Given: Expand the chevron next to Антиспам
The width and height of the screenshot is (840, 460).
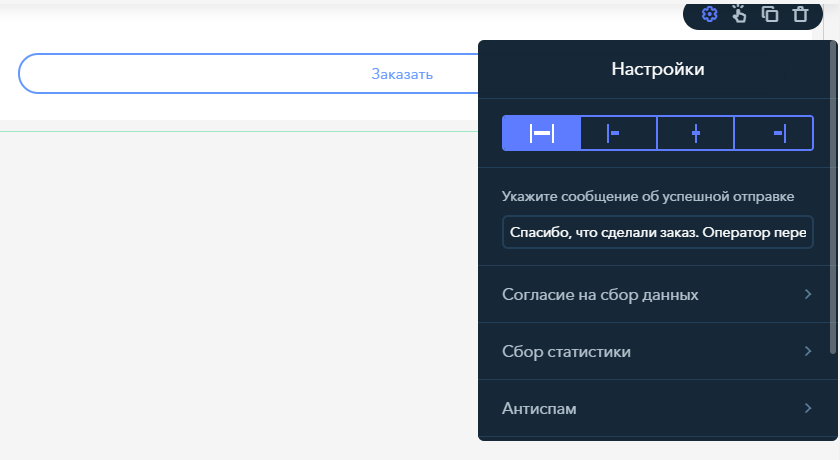Looking at the screenshot, I should pyautogui.click(x=808, y=408).
